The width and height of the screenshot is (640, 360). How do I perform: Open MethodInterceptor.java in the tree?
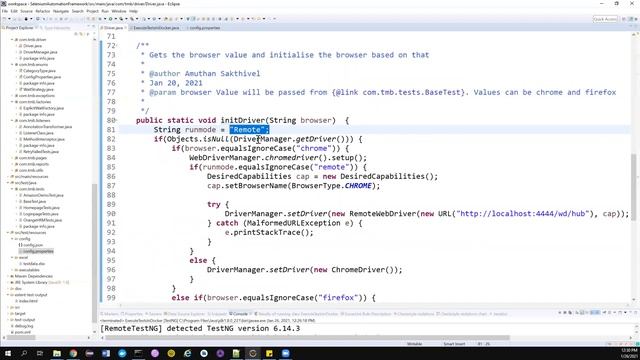point(44,139)
